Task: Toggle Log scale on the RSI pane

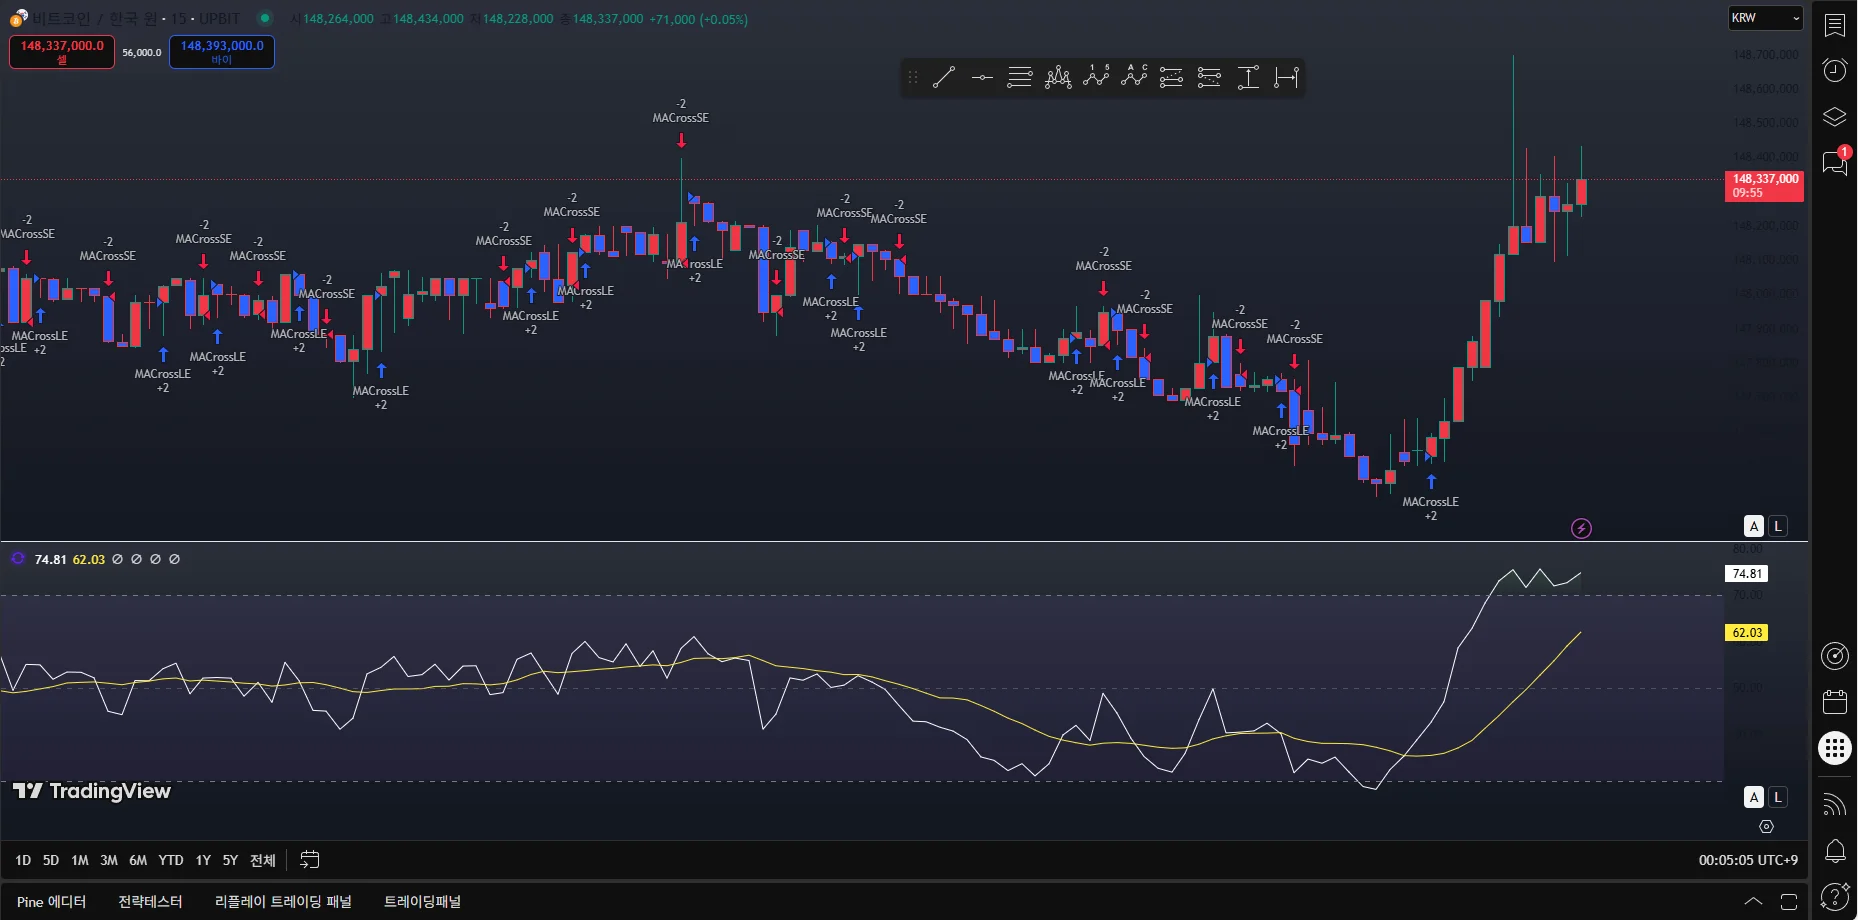Action: (x=1778, y=797)
